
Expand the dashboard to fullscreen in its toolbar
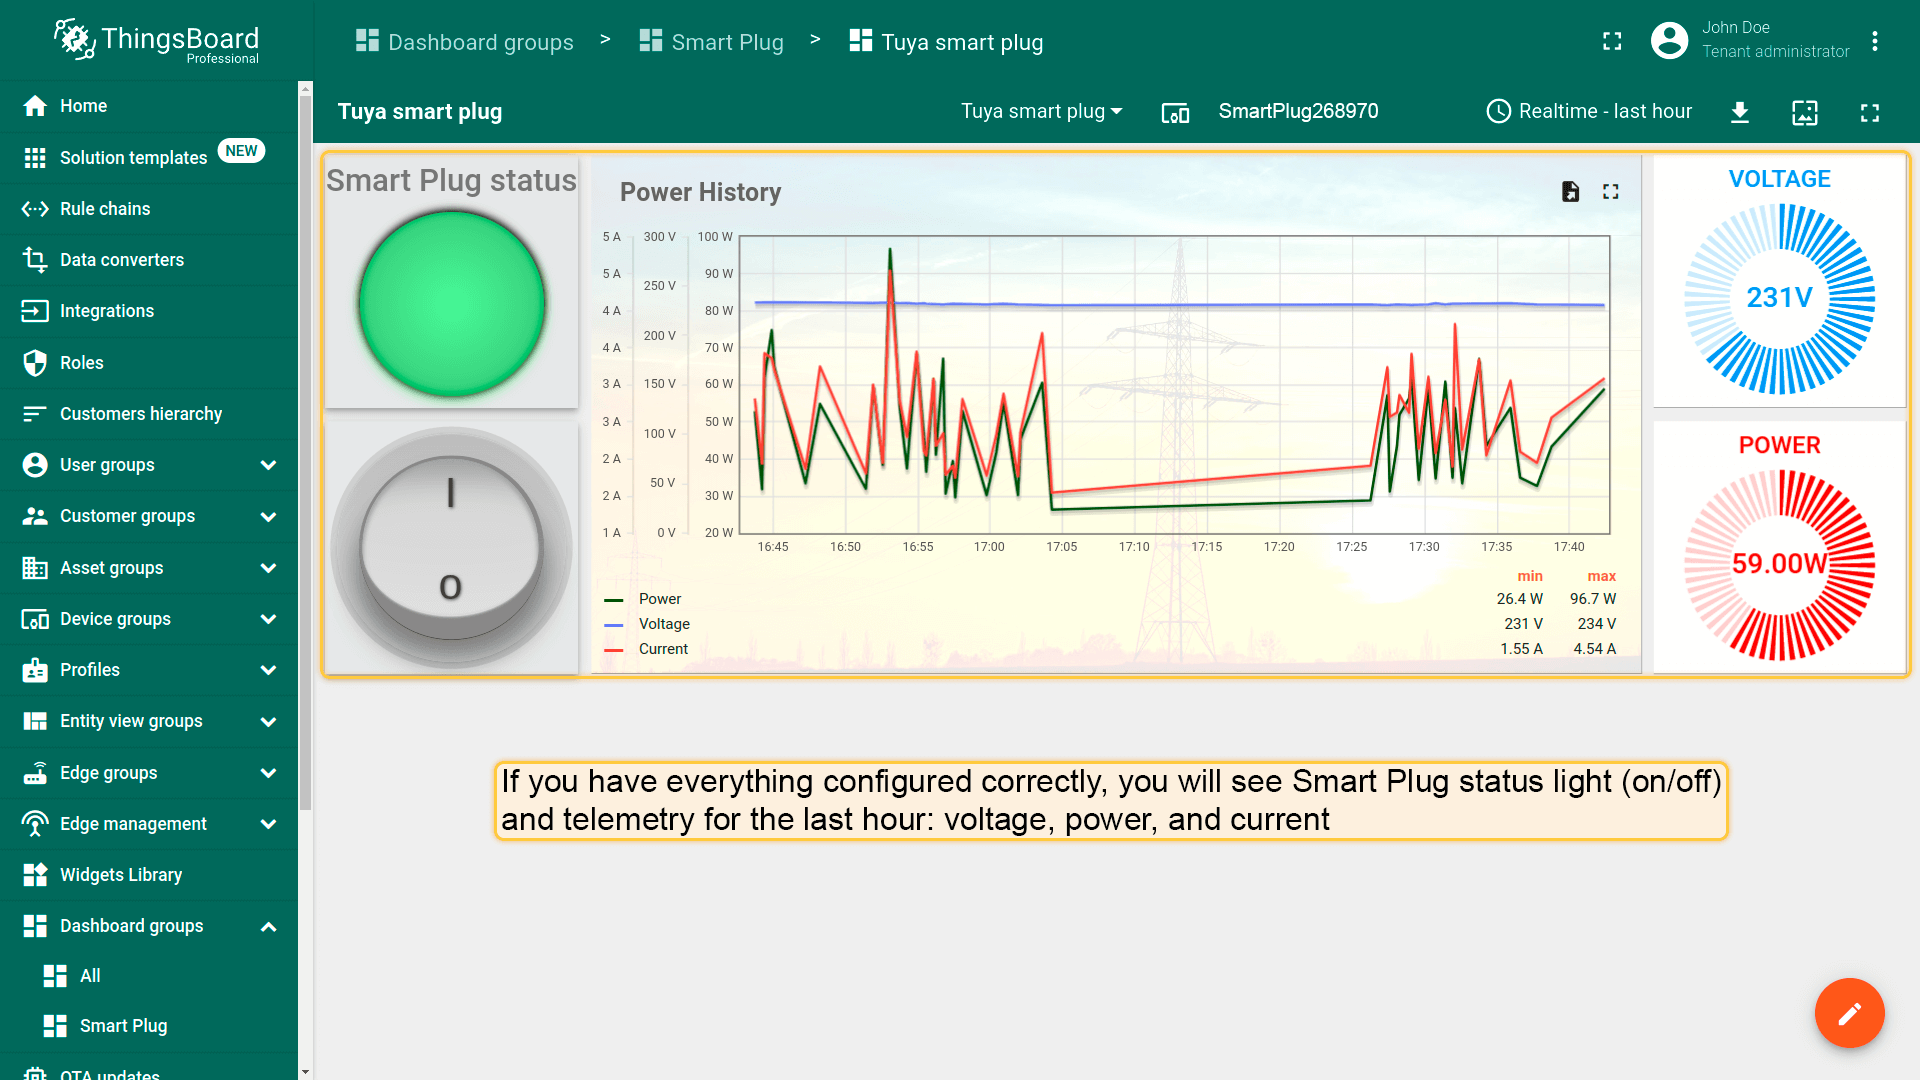[x=1869, y=112]
